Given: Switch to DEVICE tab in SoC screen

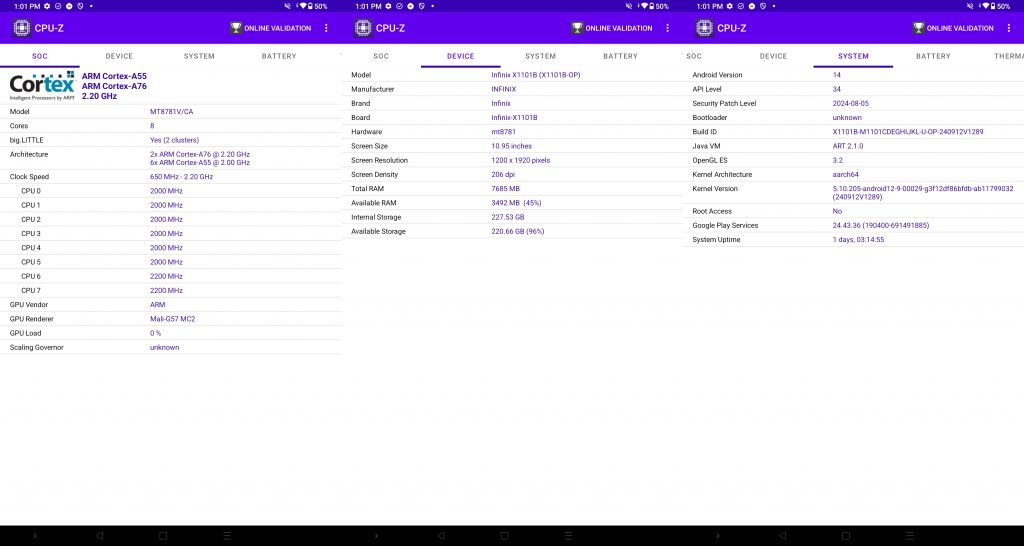Looking at the screenshot, I should (120, 56).
